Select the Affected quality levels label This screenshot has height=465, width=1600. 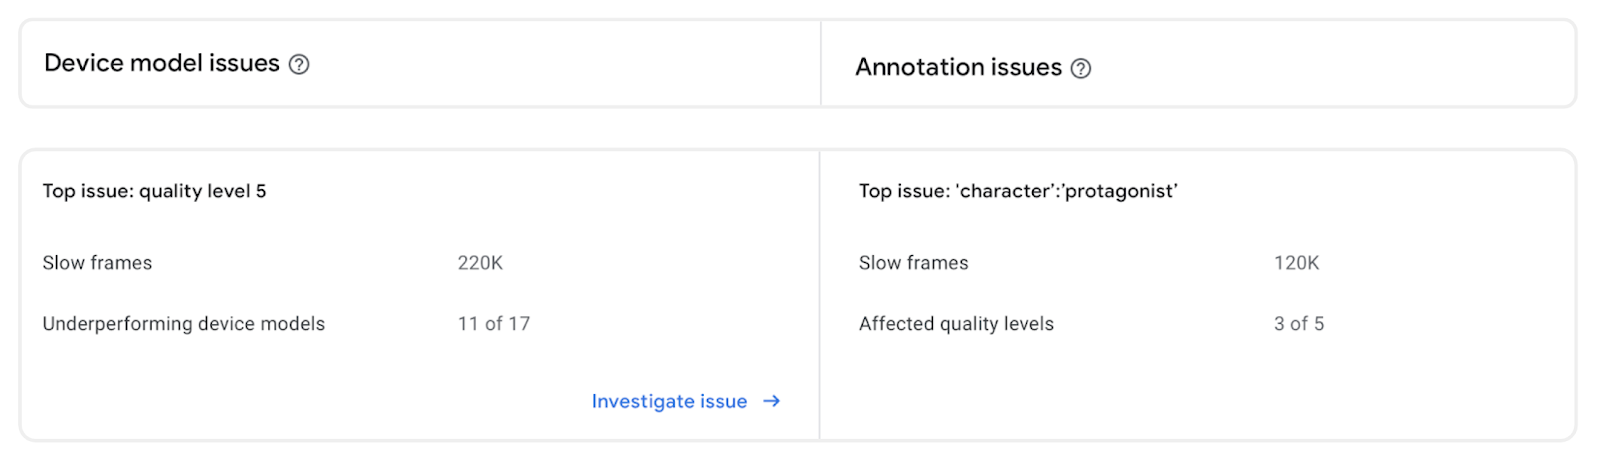pyautogui.click(x=956, y=324)
